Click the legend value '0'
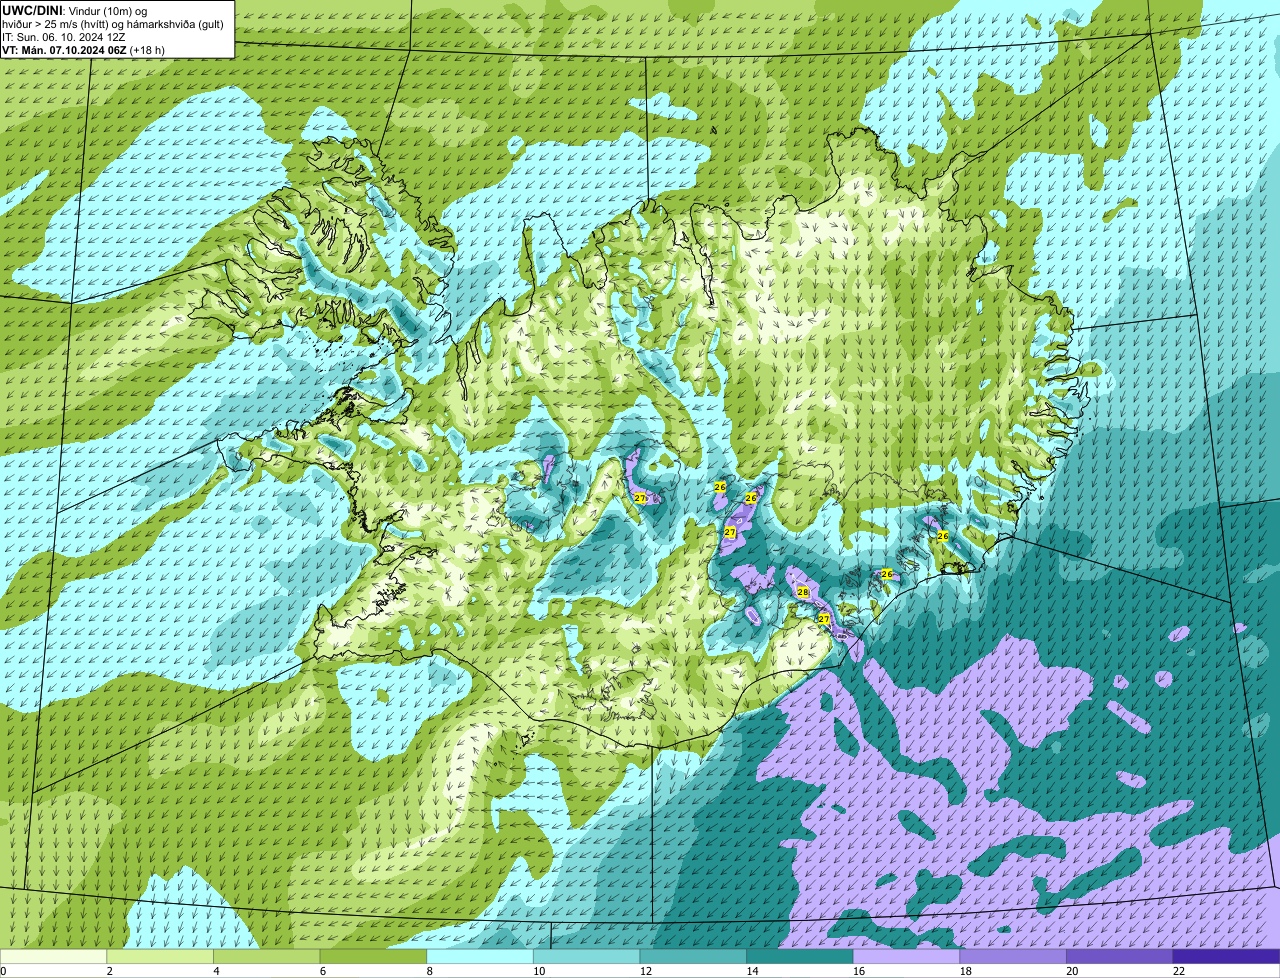The height and width of the screenshot is (978, 1280). pyautogui.click(x=3, y=971)
